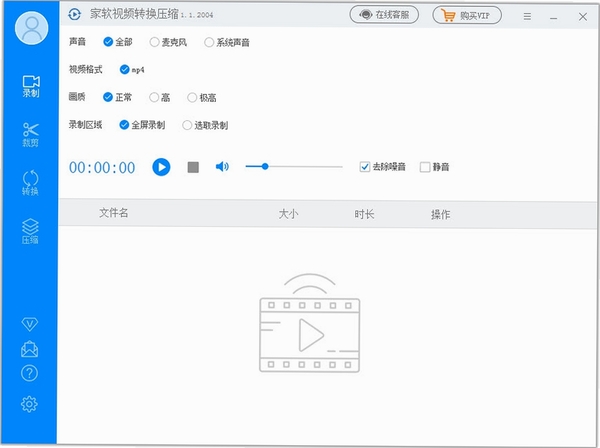The width and height of the screenshot is (600, 448).
Task: Open the user avatar profile
Action: point(31,28)
